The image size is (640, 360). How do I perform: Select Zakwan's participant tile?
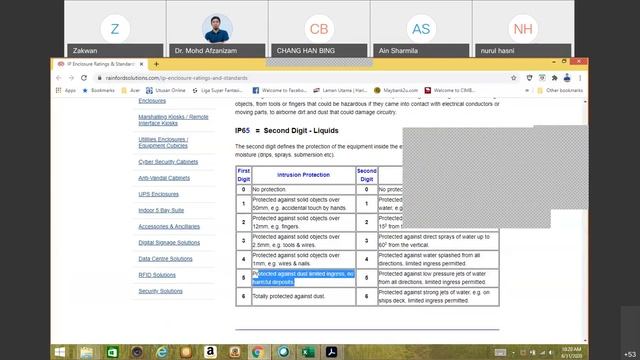tap(115, 29)
